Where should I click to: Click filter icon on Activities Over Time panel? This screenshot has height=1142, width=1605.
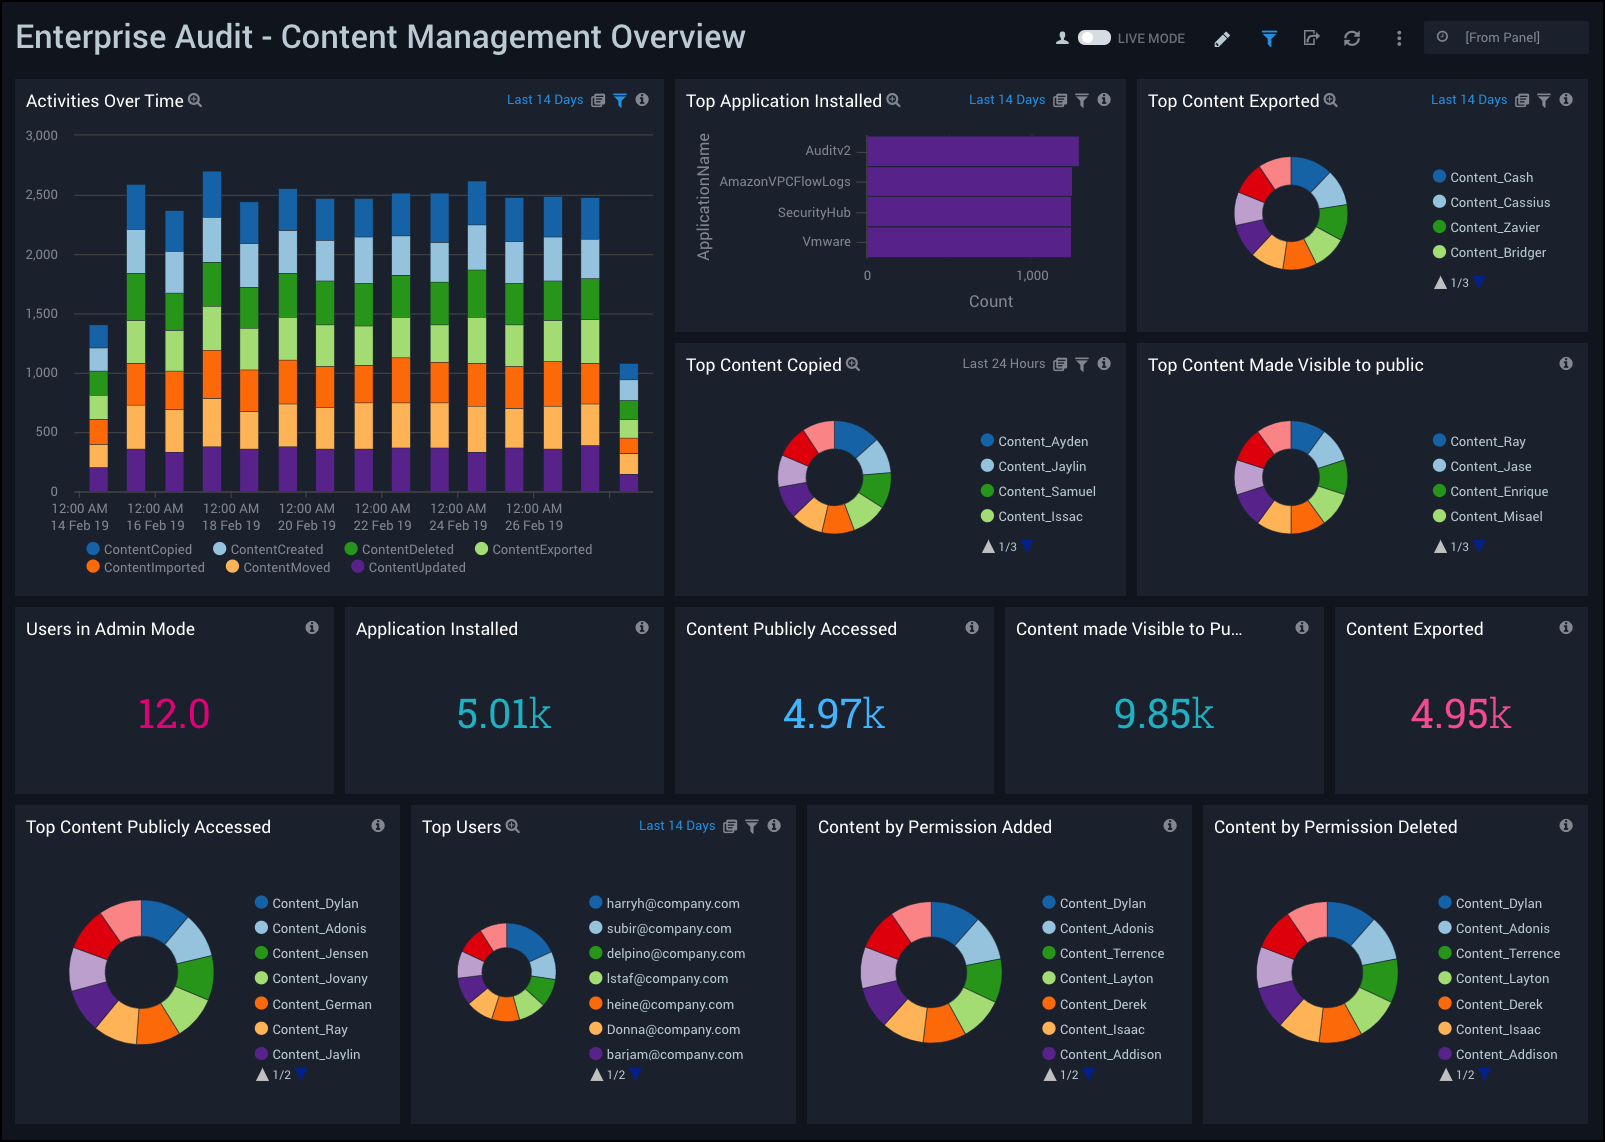[620, 100]
